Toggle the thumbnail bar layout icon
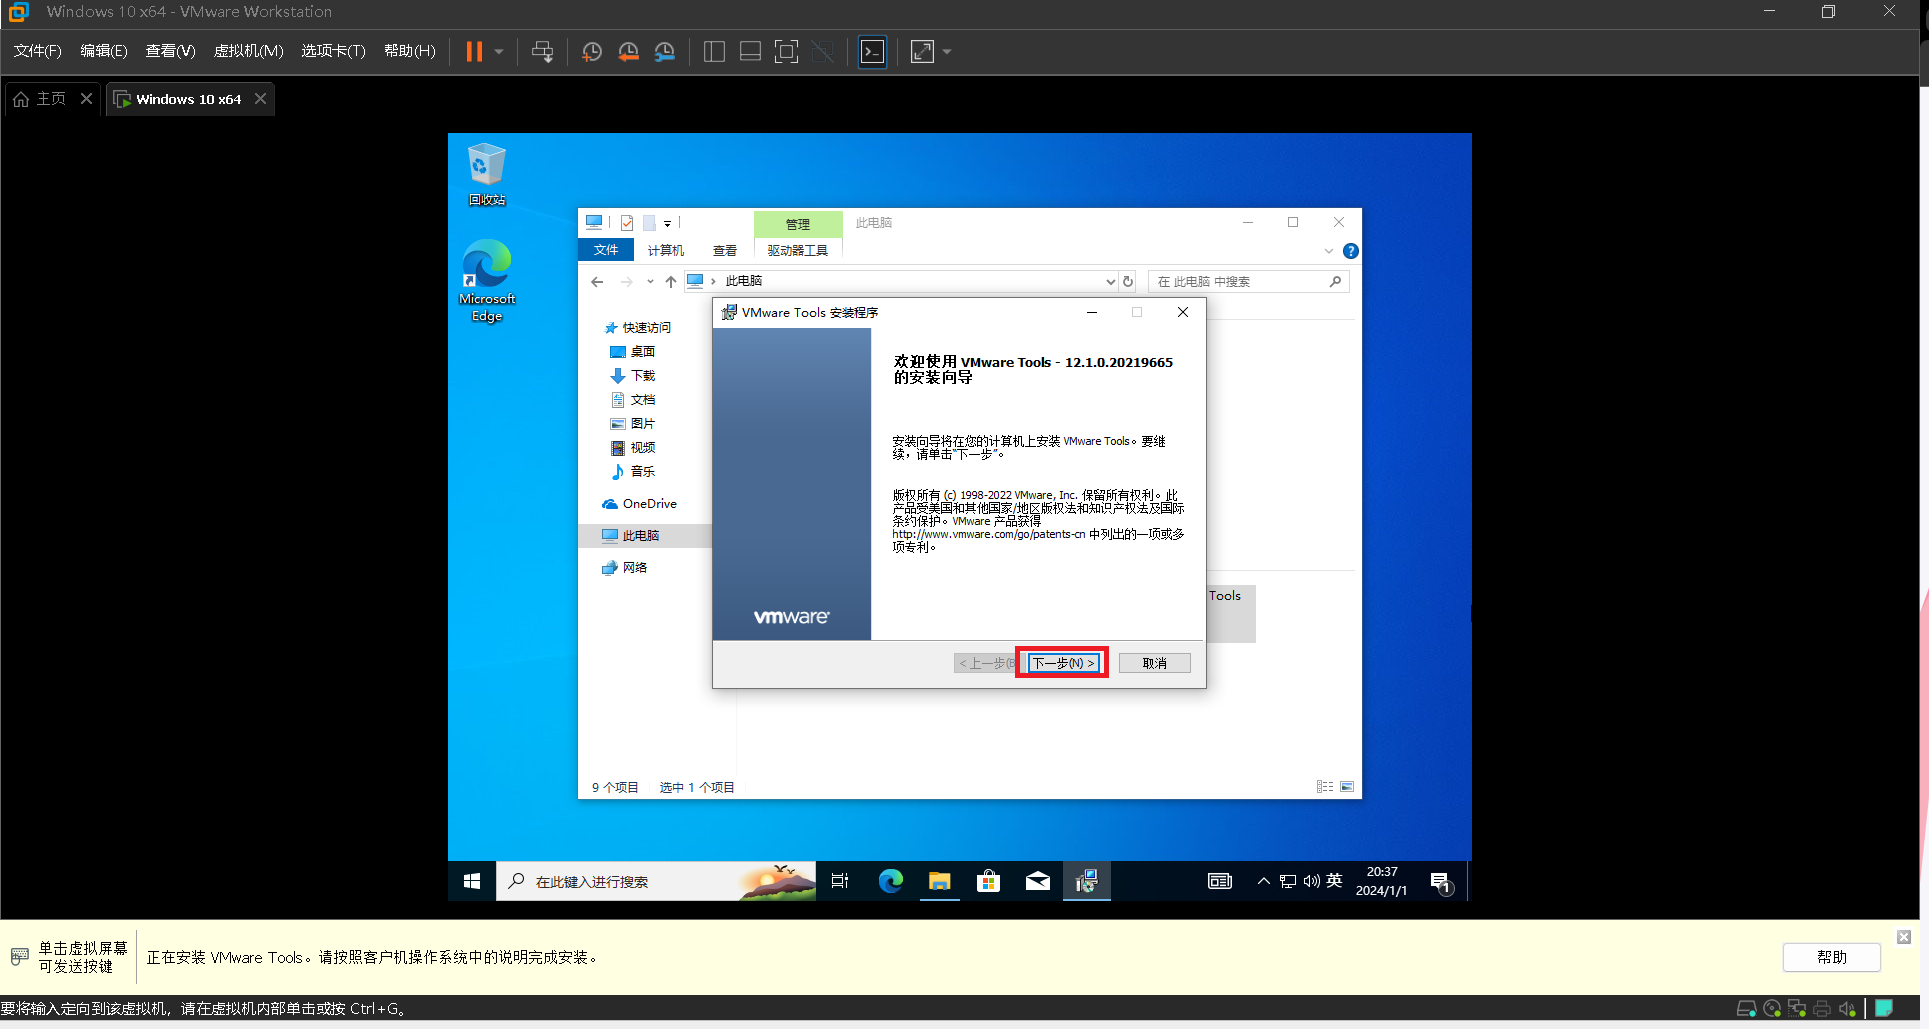The height and width of the screenshot is (1029, 1929). (x=750, y=51)
